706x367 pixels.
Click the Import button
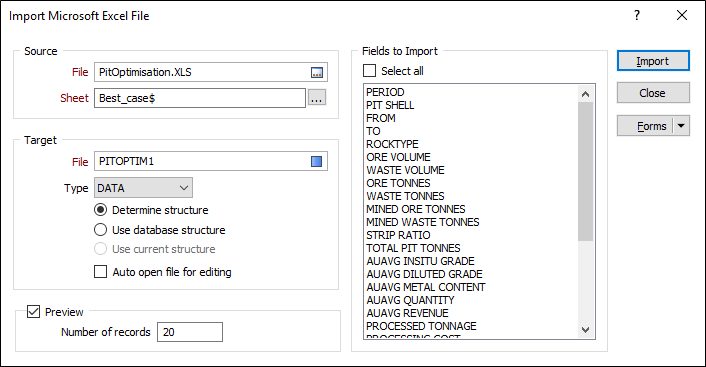[653, 61]
